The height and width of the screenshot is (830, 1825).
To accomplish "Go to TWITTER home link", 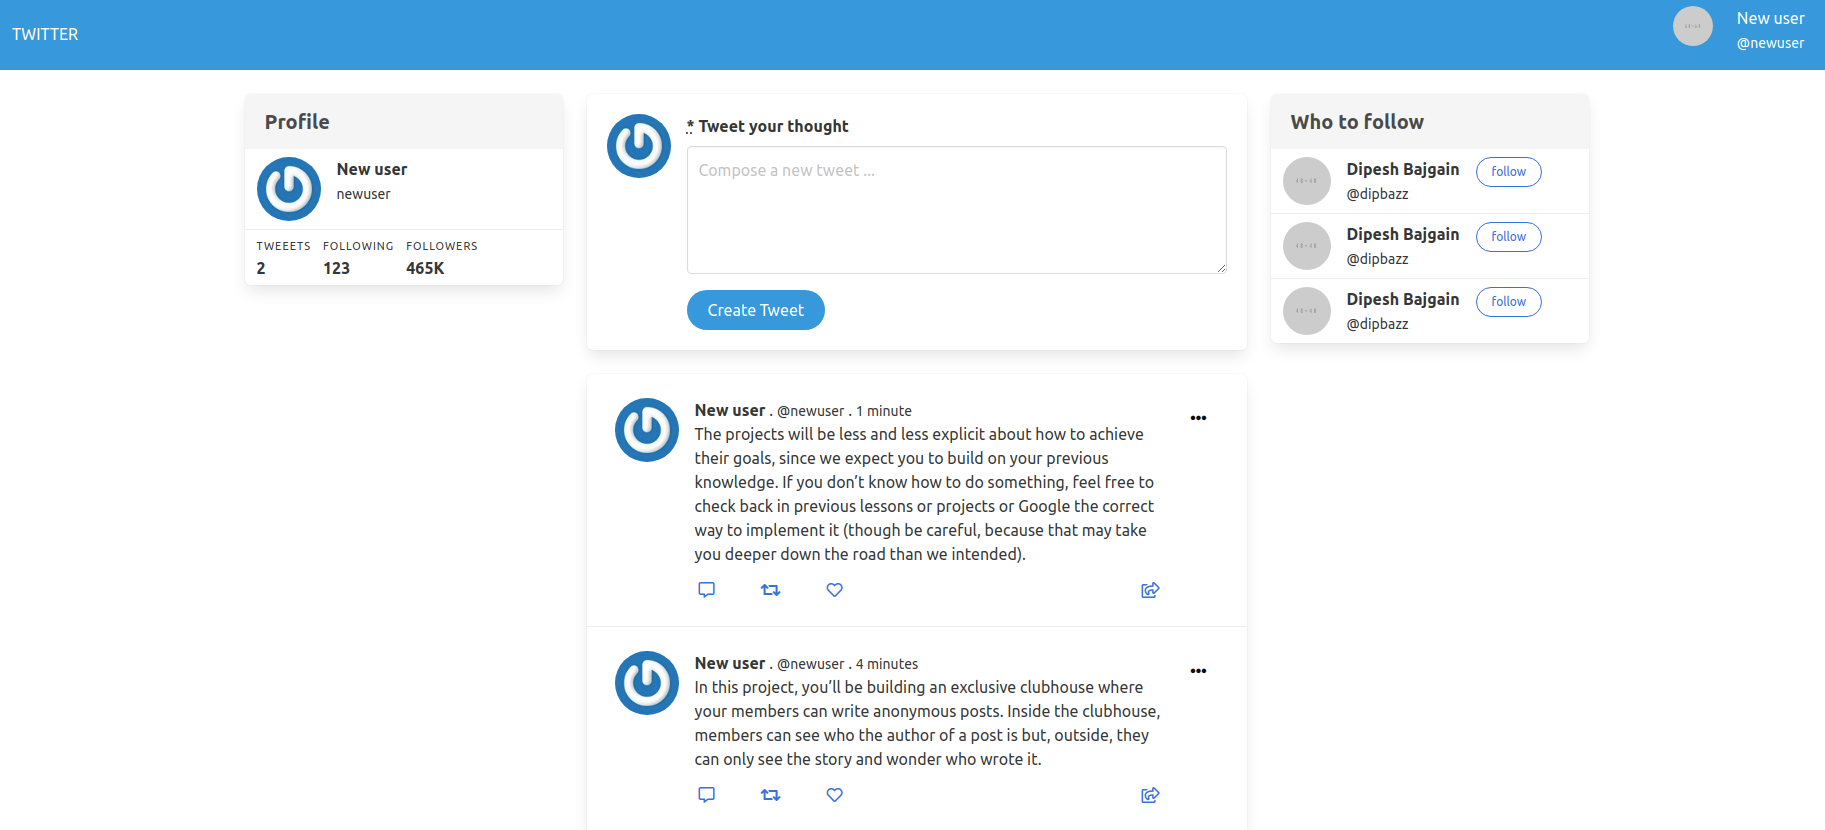I will (45, 34).
